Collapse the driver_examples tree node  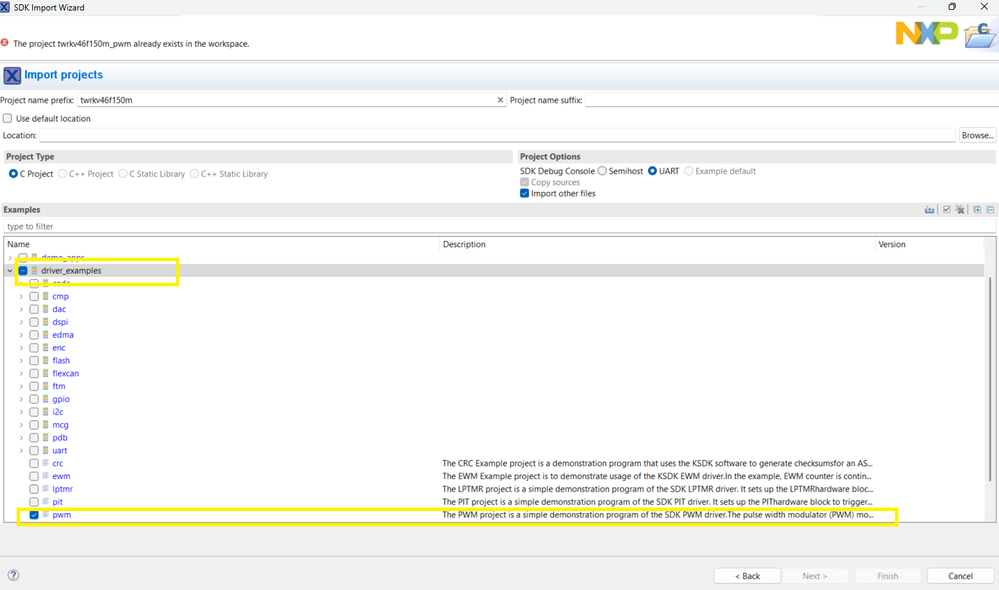tap(10, 271)
